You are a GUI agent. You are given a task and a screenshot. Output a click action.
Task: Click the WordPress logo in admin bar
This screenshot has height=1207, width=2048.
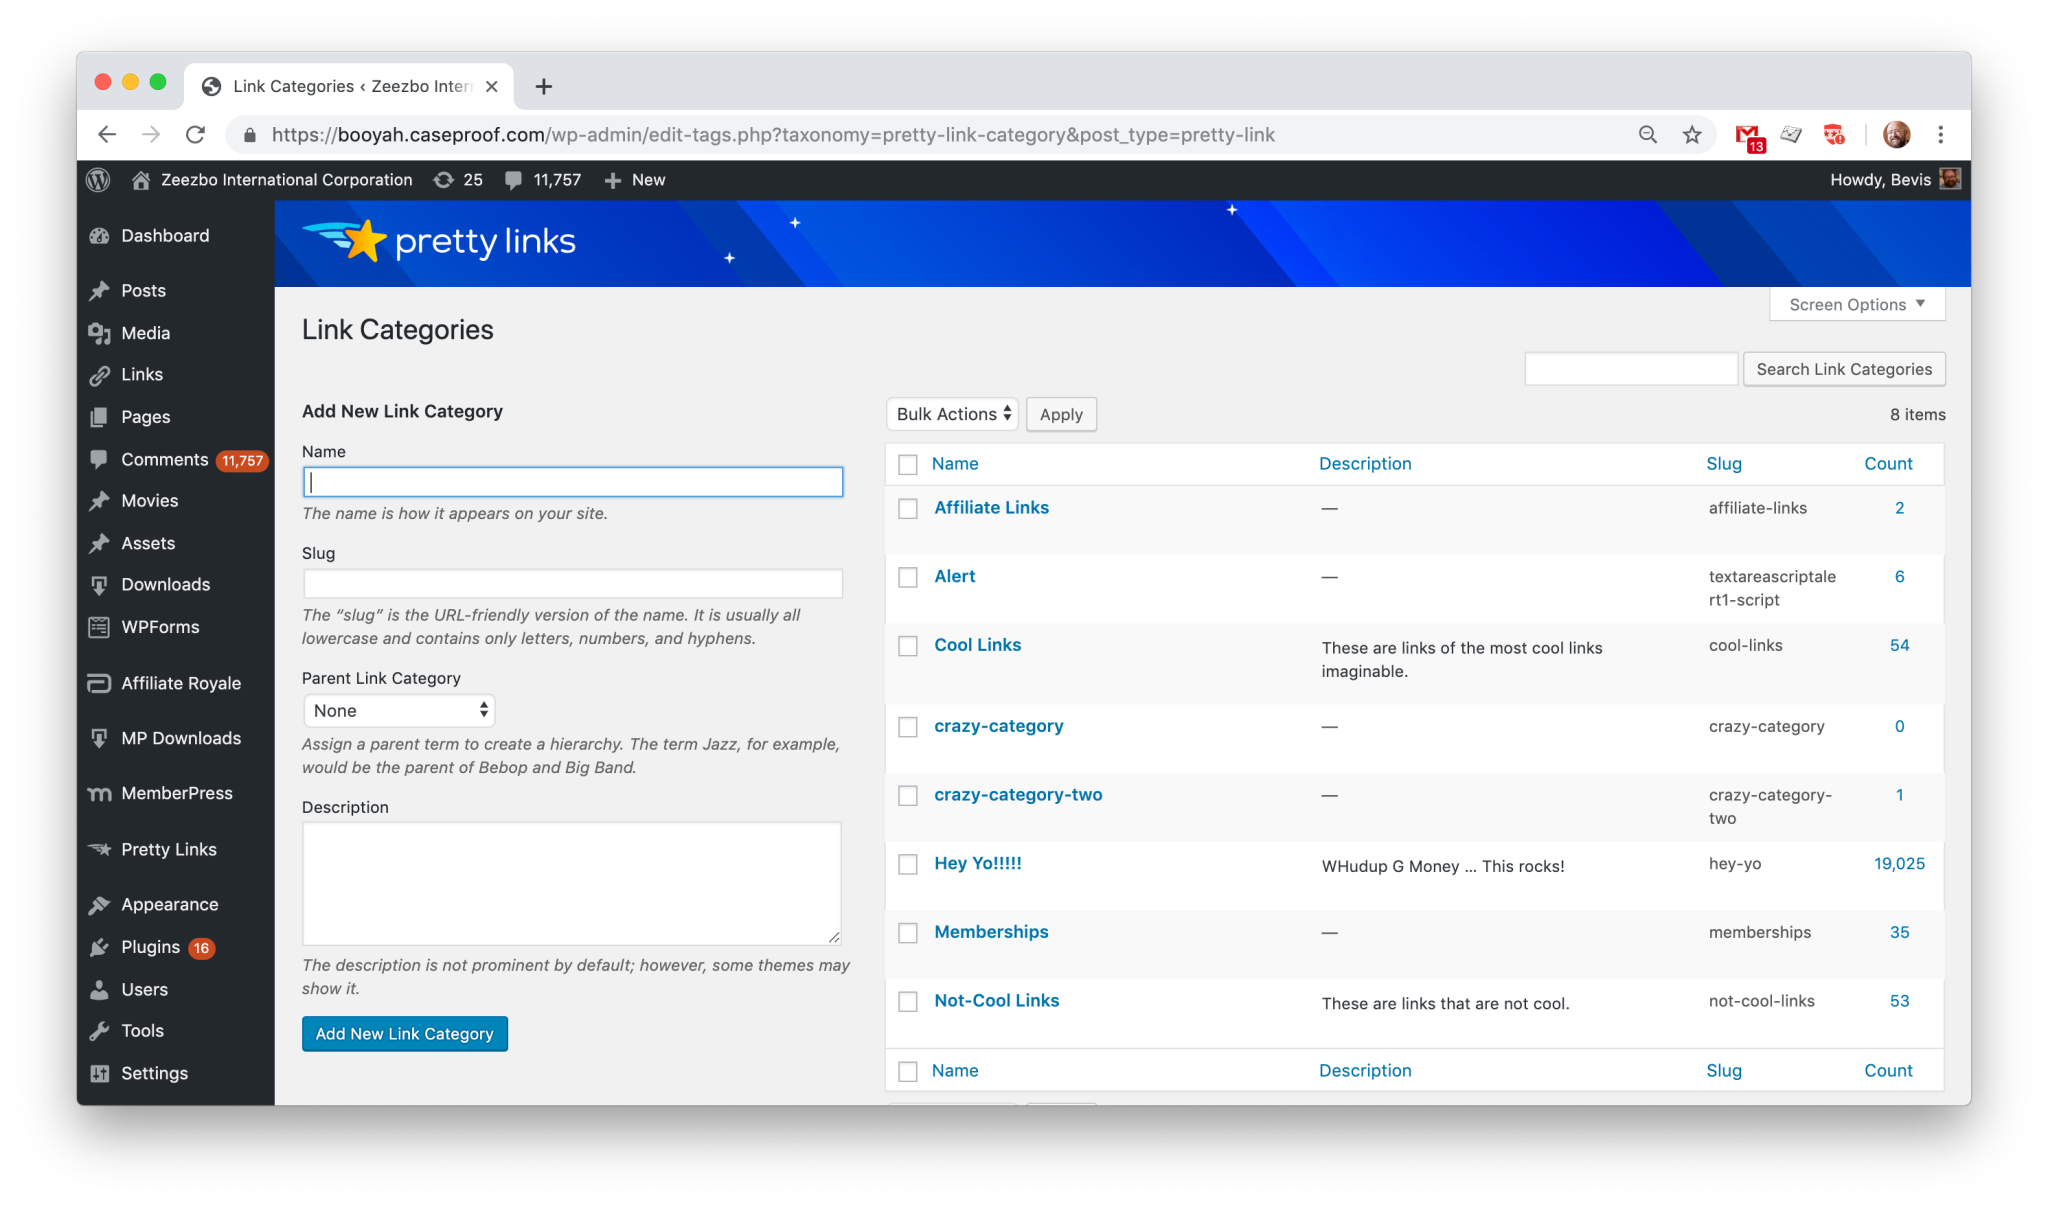click(x=98, y=180)
